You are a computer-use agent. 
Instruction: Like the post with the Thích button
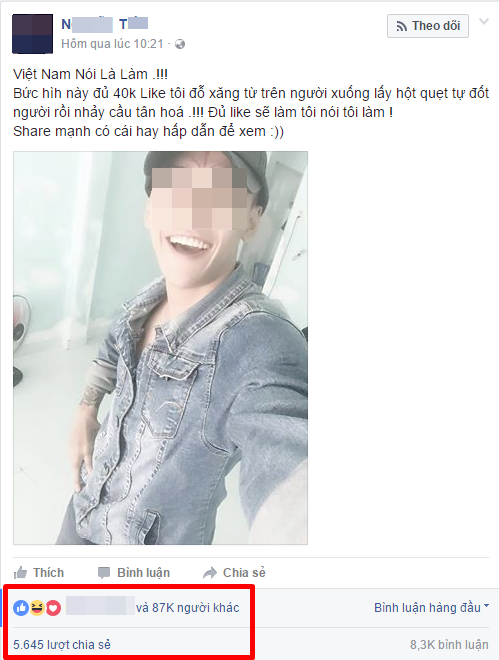pyautogui.click(x=39, y=573)
